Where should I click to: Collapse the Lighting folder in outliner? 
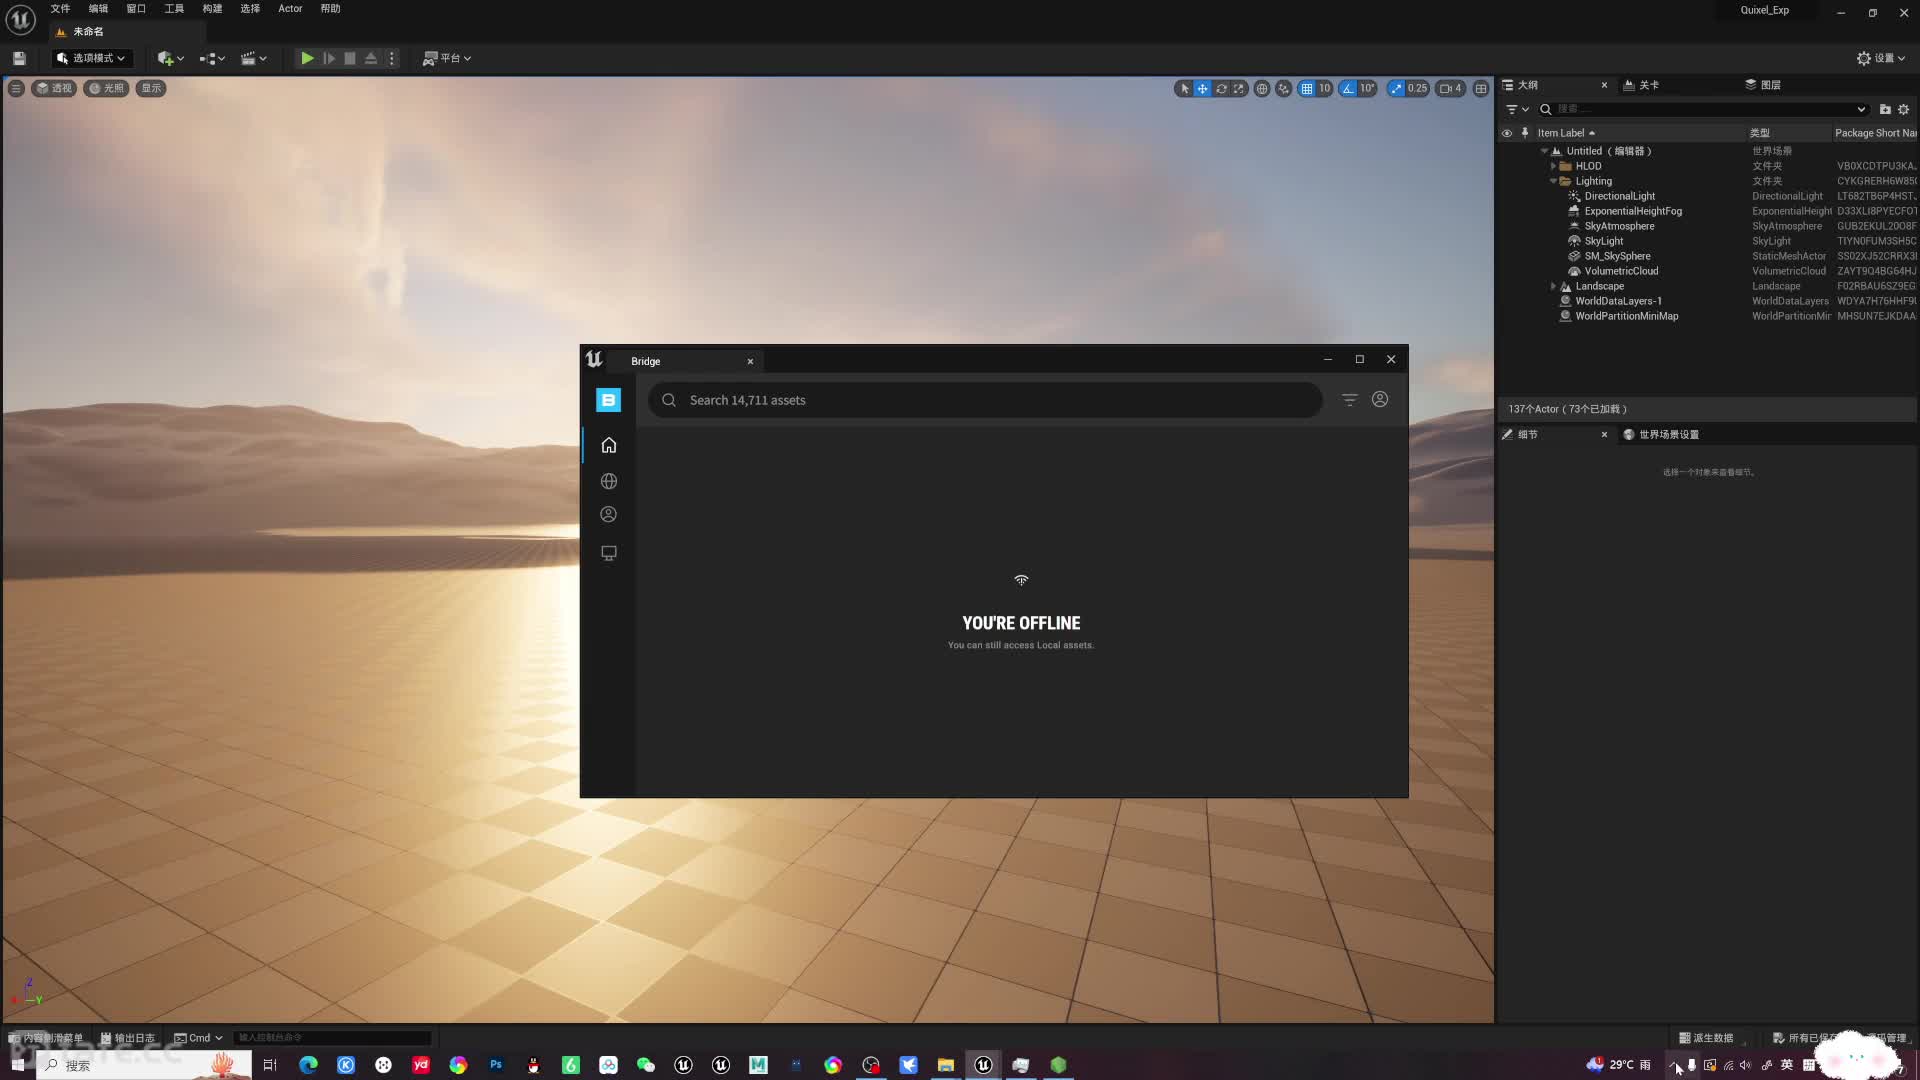coord(1553,181)
